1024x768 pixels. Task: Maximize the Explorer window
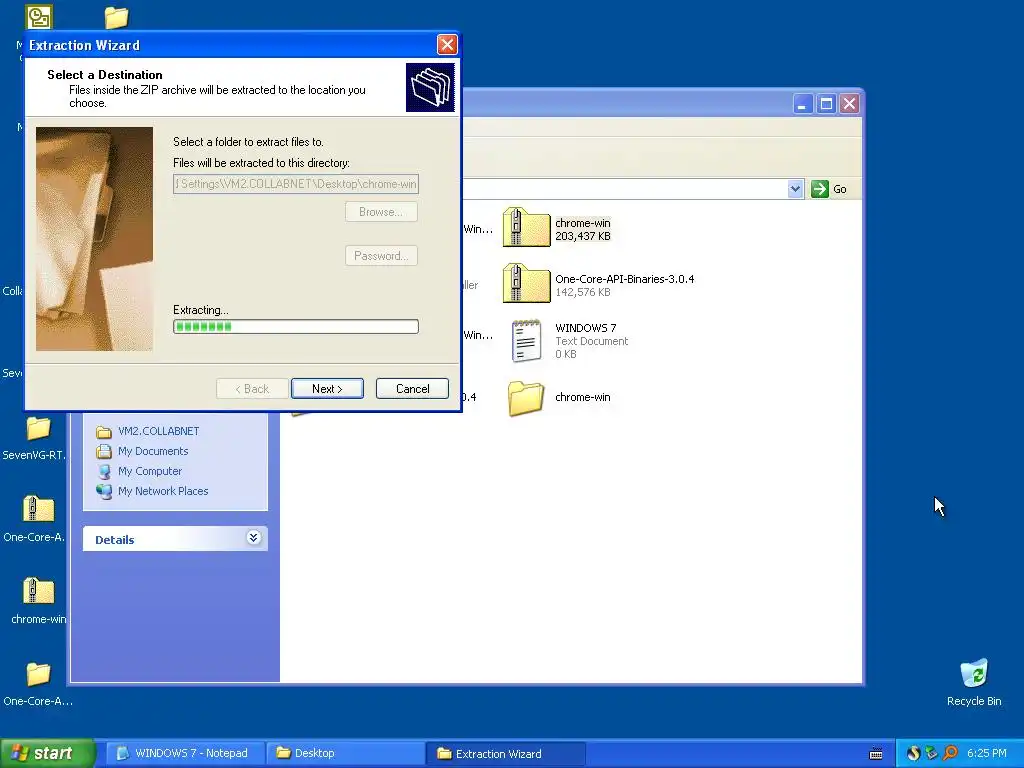(826, 104)
